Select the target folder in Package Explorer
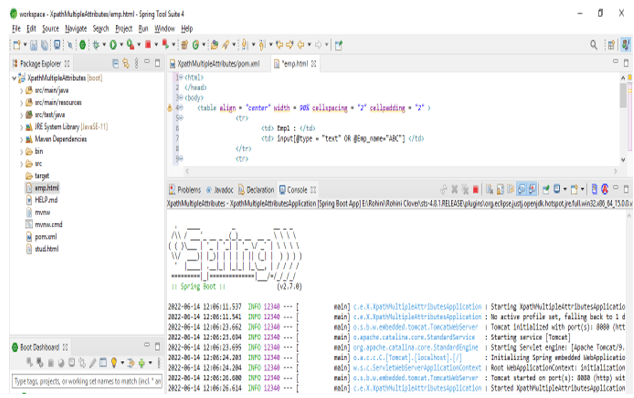This screenshot has height=398, width=634. [37, 176]
